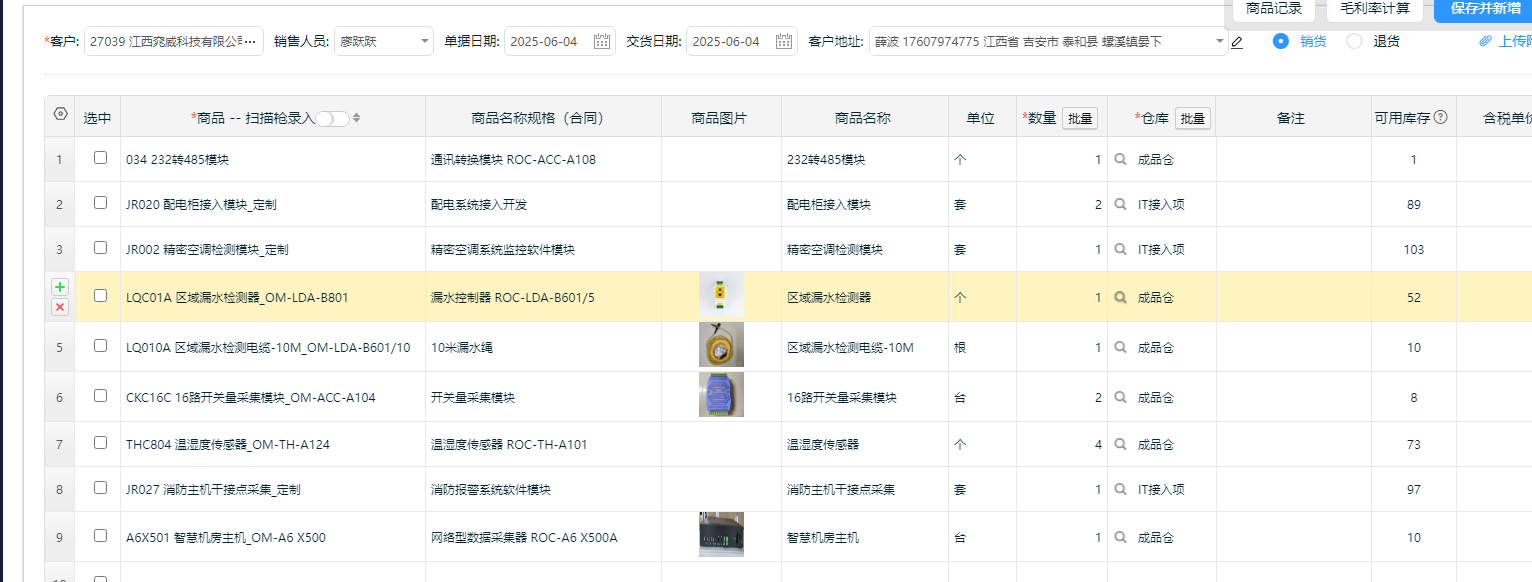
Task: Click the 批量 button beside 数量 header
Action: click(x=1080, y=118)
